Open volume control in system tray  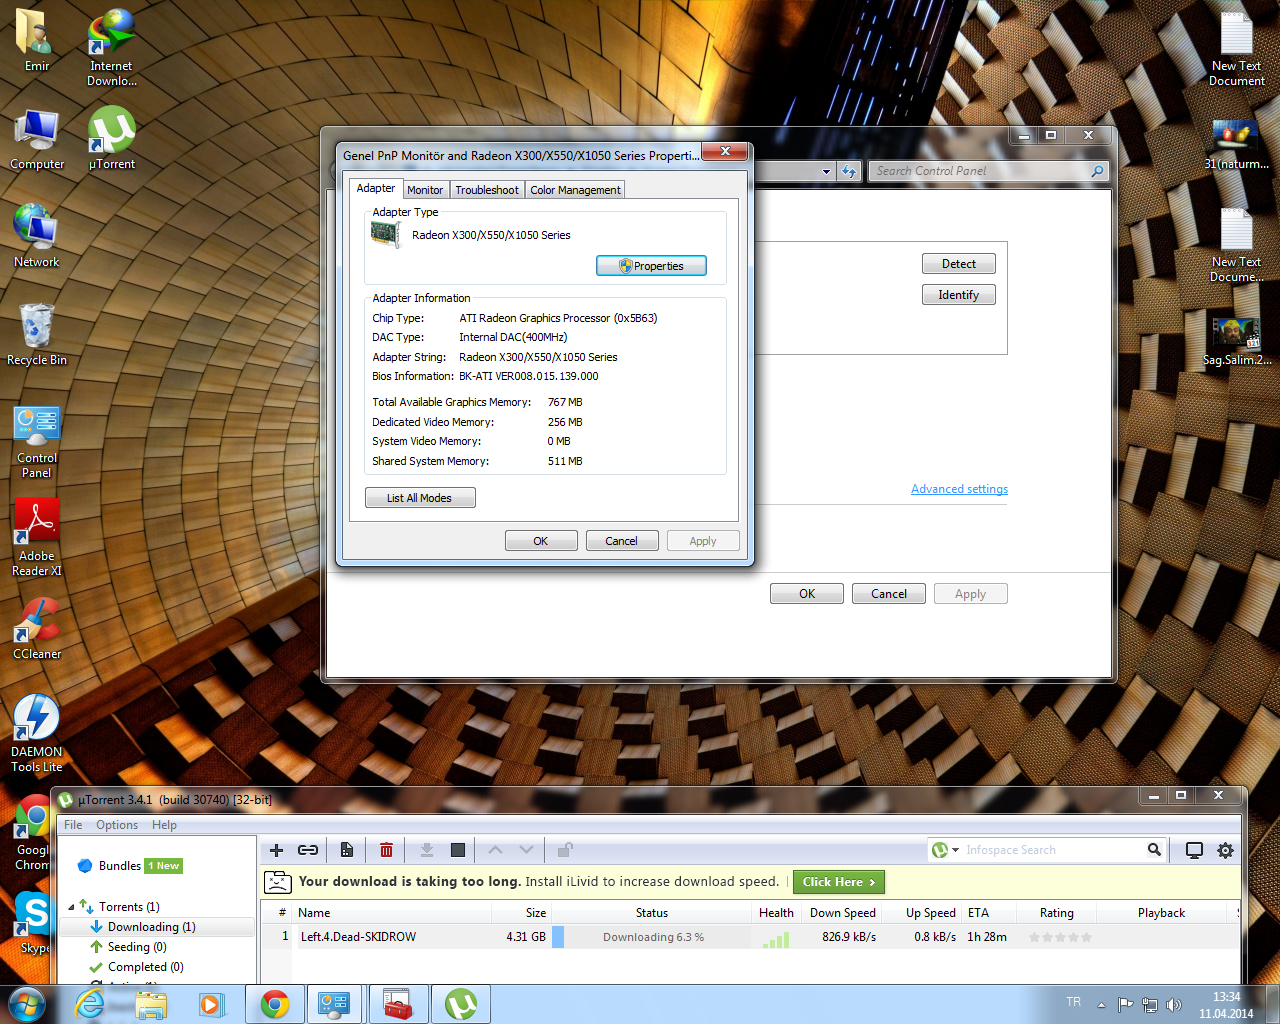coord(1174,1005)
